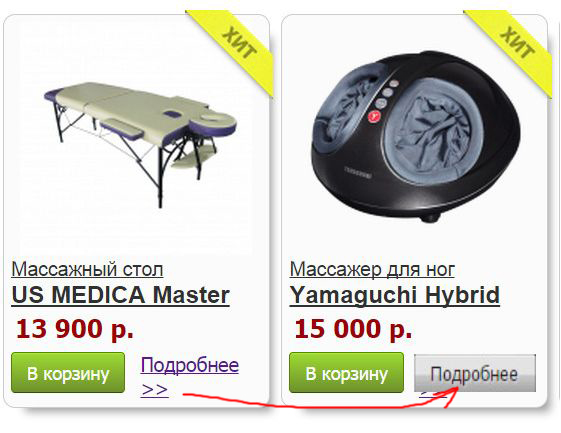Open the foot massager product image
The image size is (561, 433).
[415, 138]
